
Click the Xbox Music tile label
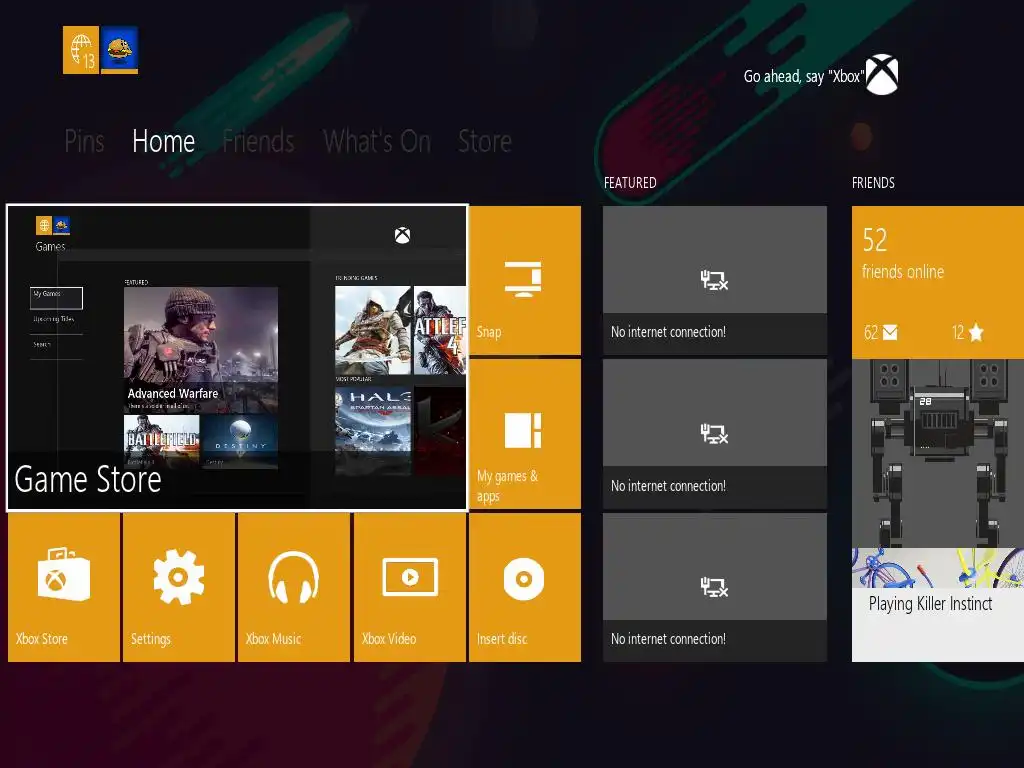click(274, 639)
